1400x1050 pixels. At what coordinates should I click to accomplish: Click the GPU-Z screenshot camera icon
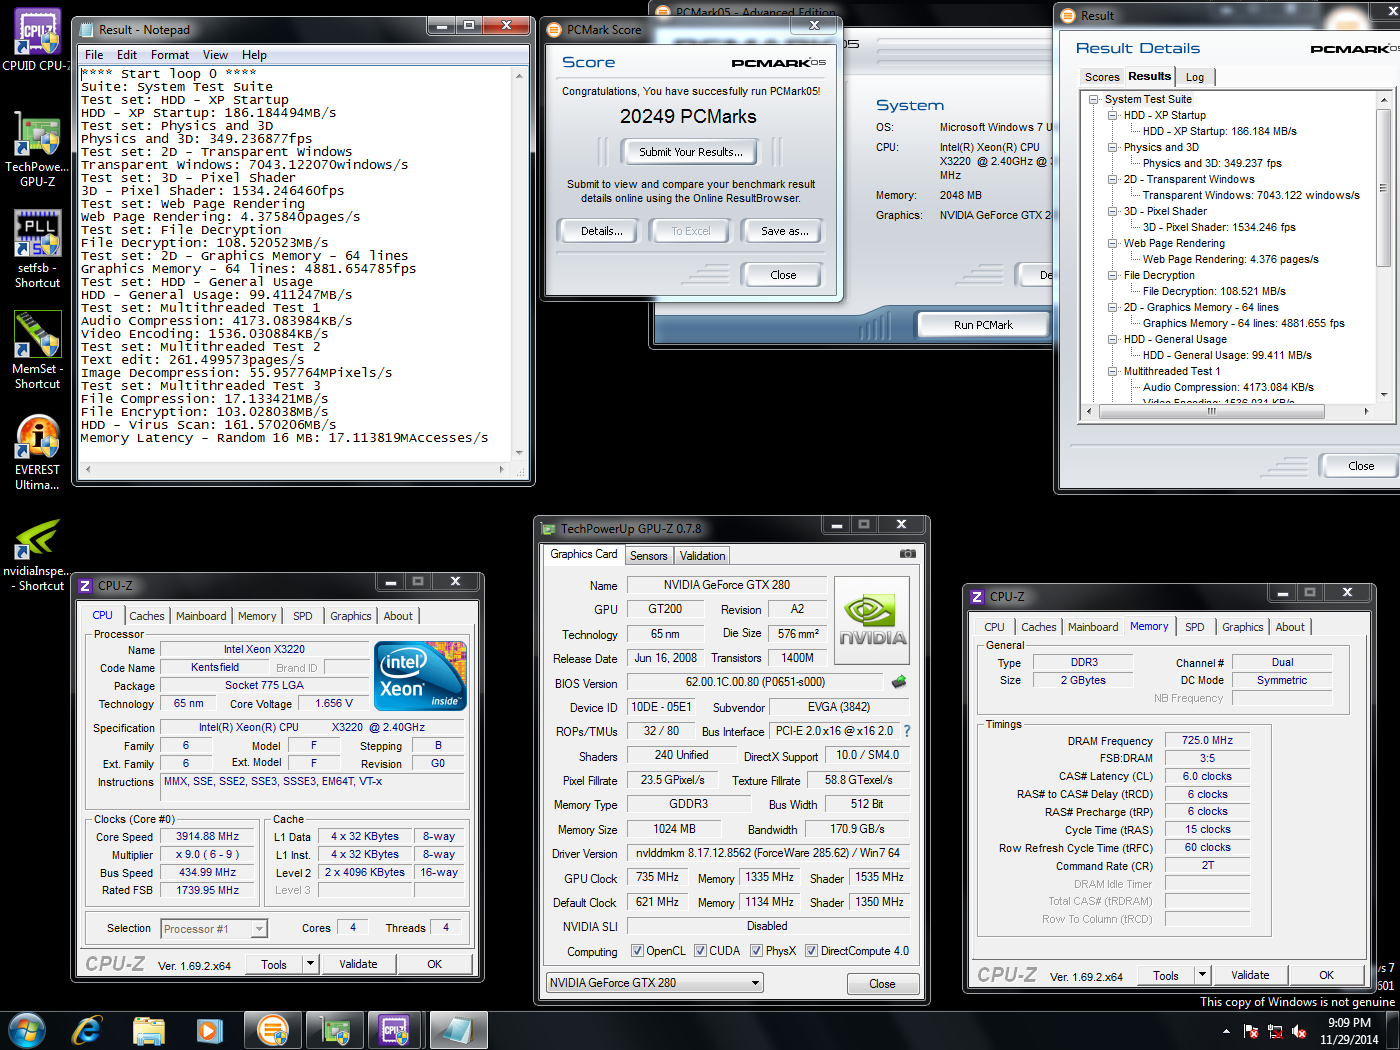[x=907, y=553]
